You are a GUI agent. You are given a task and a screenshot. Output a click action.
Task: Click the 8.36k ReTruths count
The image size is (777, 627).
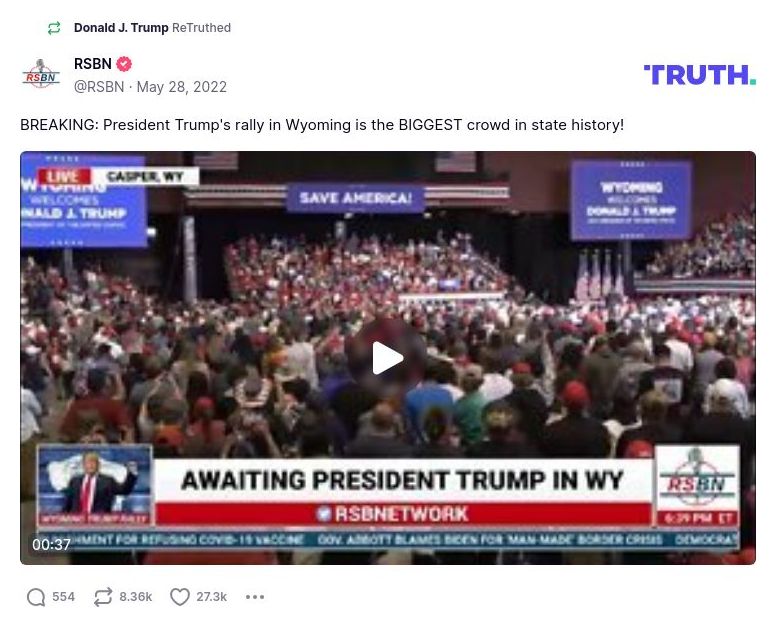pos(136,597)
